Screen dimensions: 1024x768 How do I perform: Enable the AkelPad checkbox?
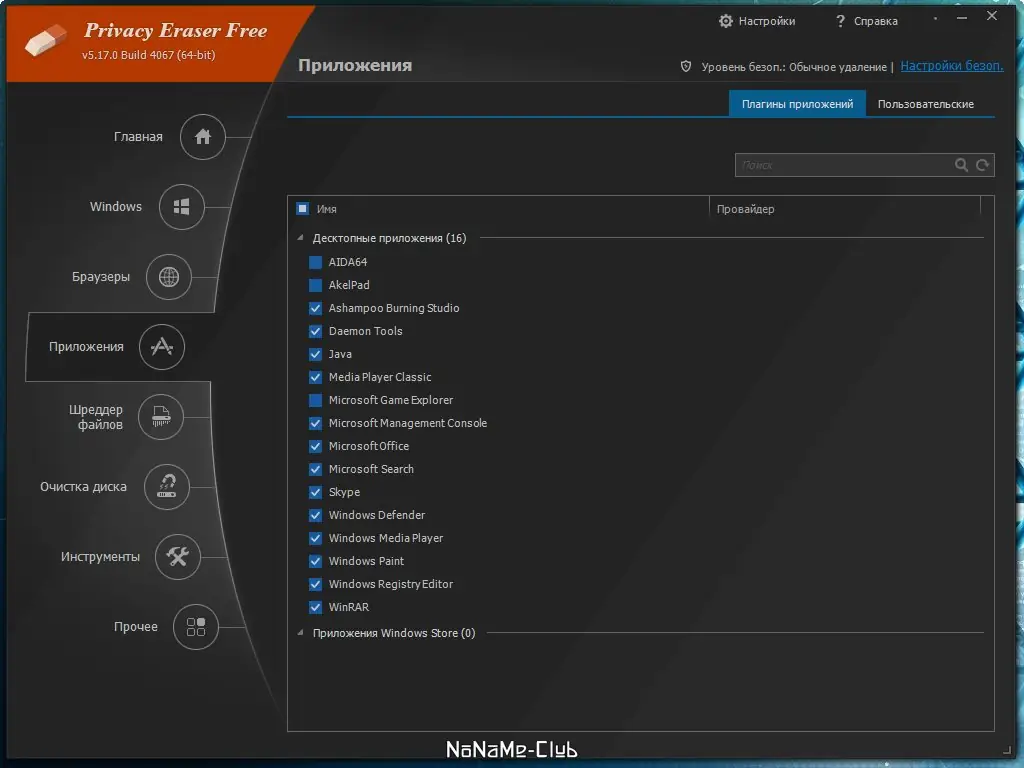tap(315, 285)
